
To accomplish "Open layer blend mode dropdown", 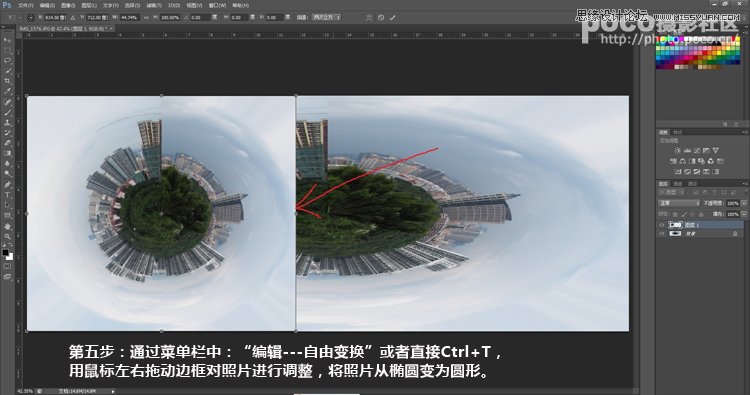I will click(679, 203).
